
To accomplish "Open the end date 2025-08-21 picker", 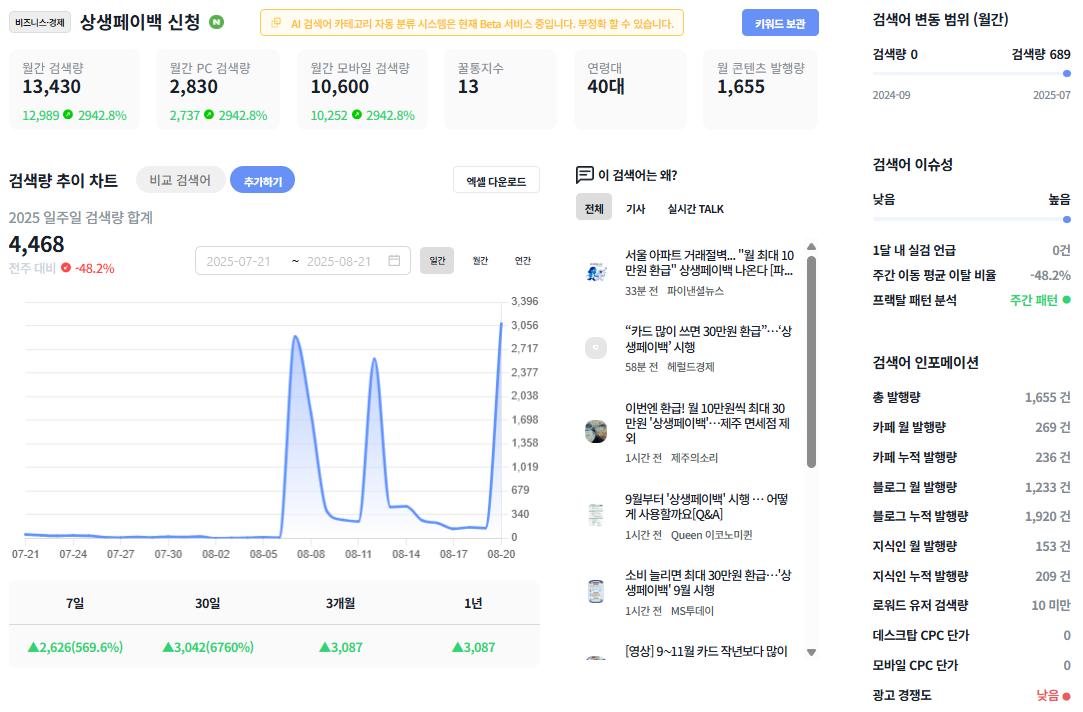I will 339,261.
